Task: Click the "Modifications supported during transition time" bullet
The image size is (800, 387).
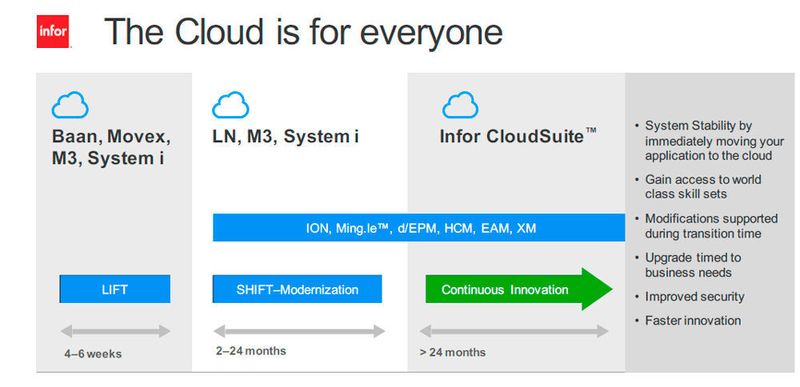Action: (707, 226)
